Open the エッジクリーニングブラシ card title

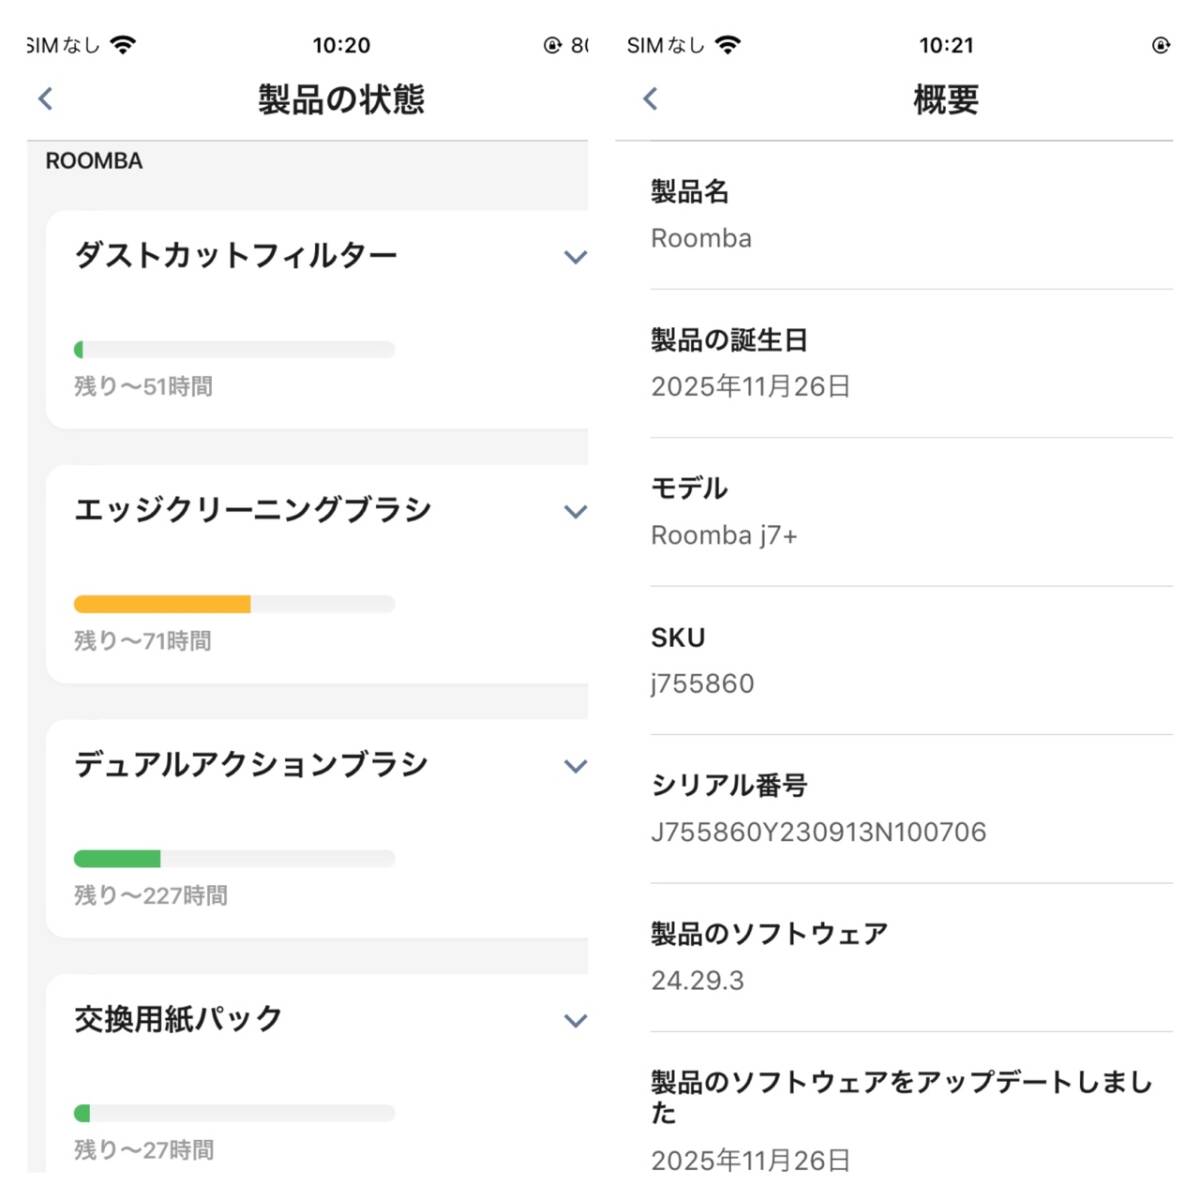pos(253,510)
